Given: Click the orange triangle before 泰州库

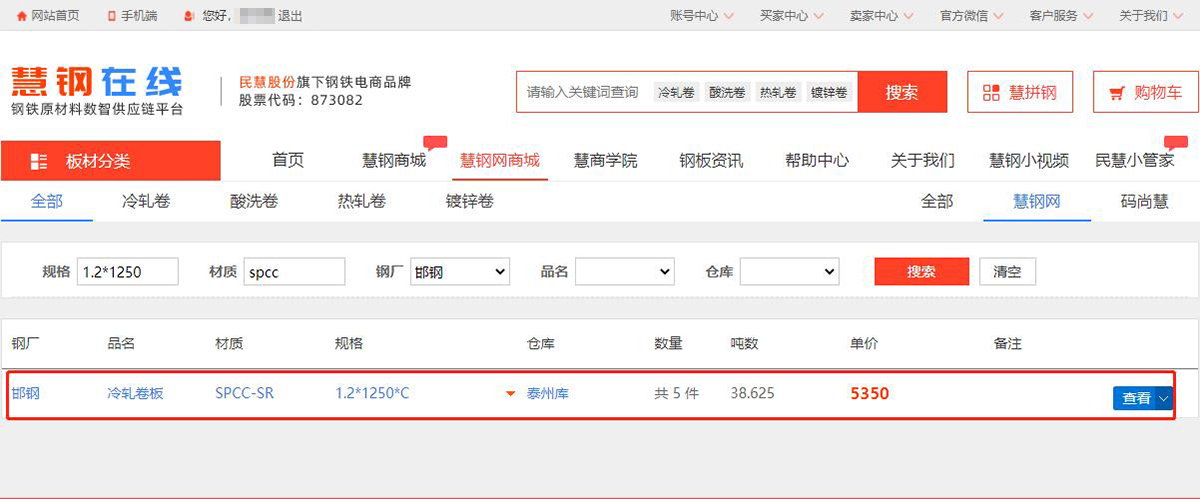Looking at the screenshot, I should (x=513, y=394).
